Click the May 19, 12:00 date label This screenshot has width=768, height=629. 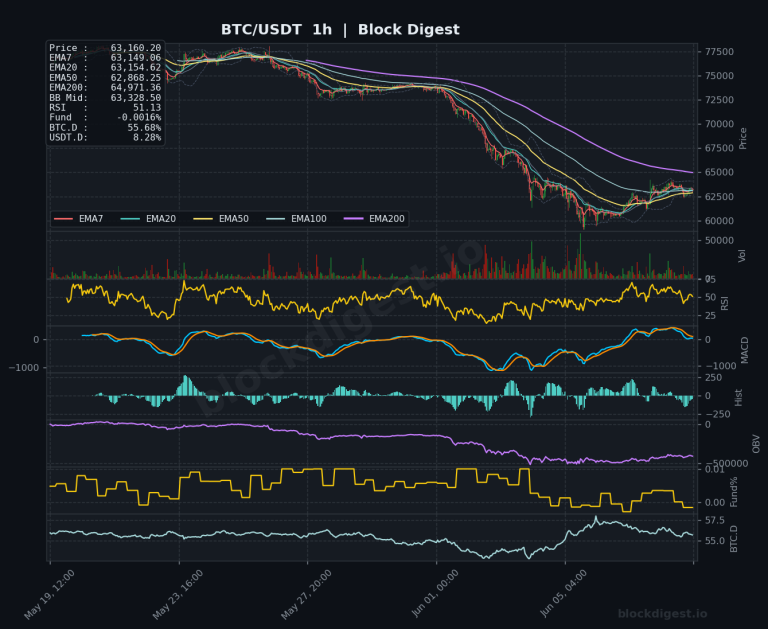[x=49, y=595]
